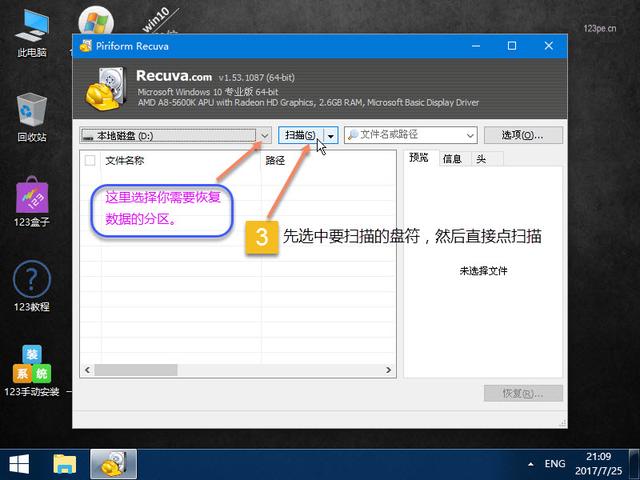
Task: Close the Piriform Recuva window
Action: pyautogui.click(x=549, y=46)
